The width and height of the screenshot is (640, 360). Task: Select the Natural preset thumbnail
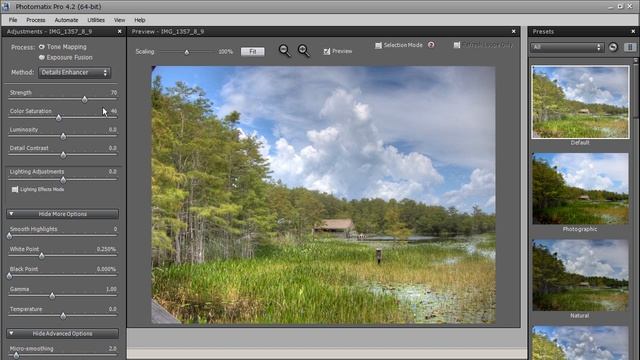click(x=580, y=276)
